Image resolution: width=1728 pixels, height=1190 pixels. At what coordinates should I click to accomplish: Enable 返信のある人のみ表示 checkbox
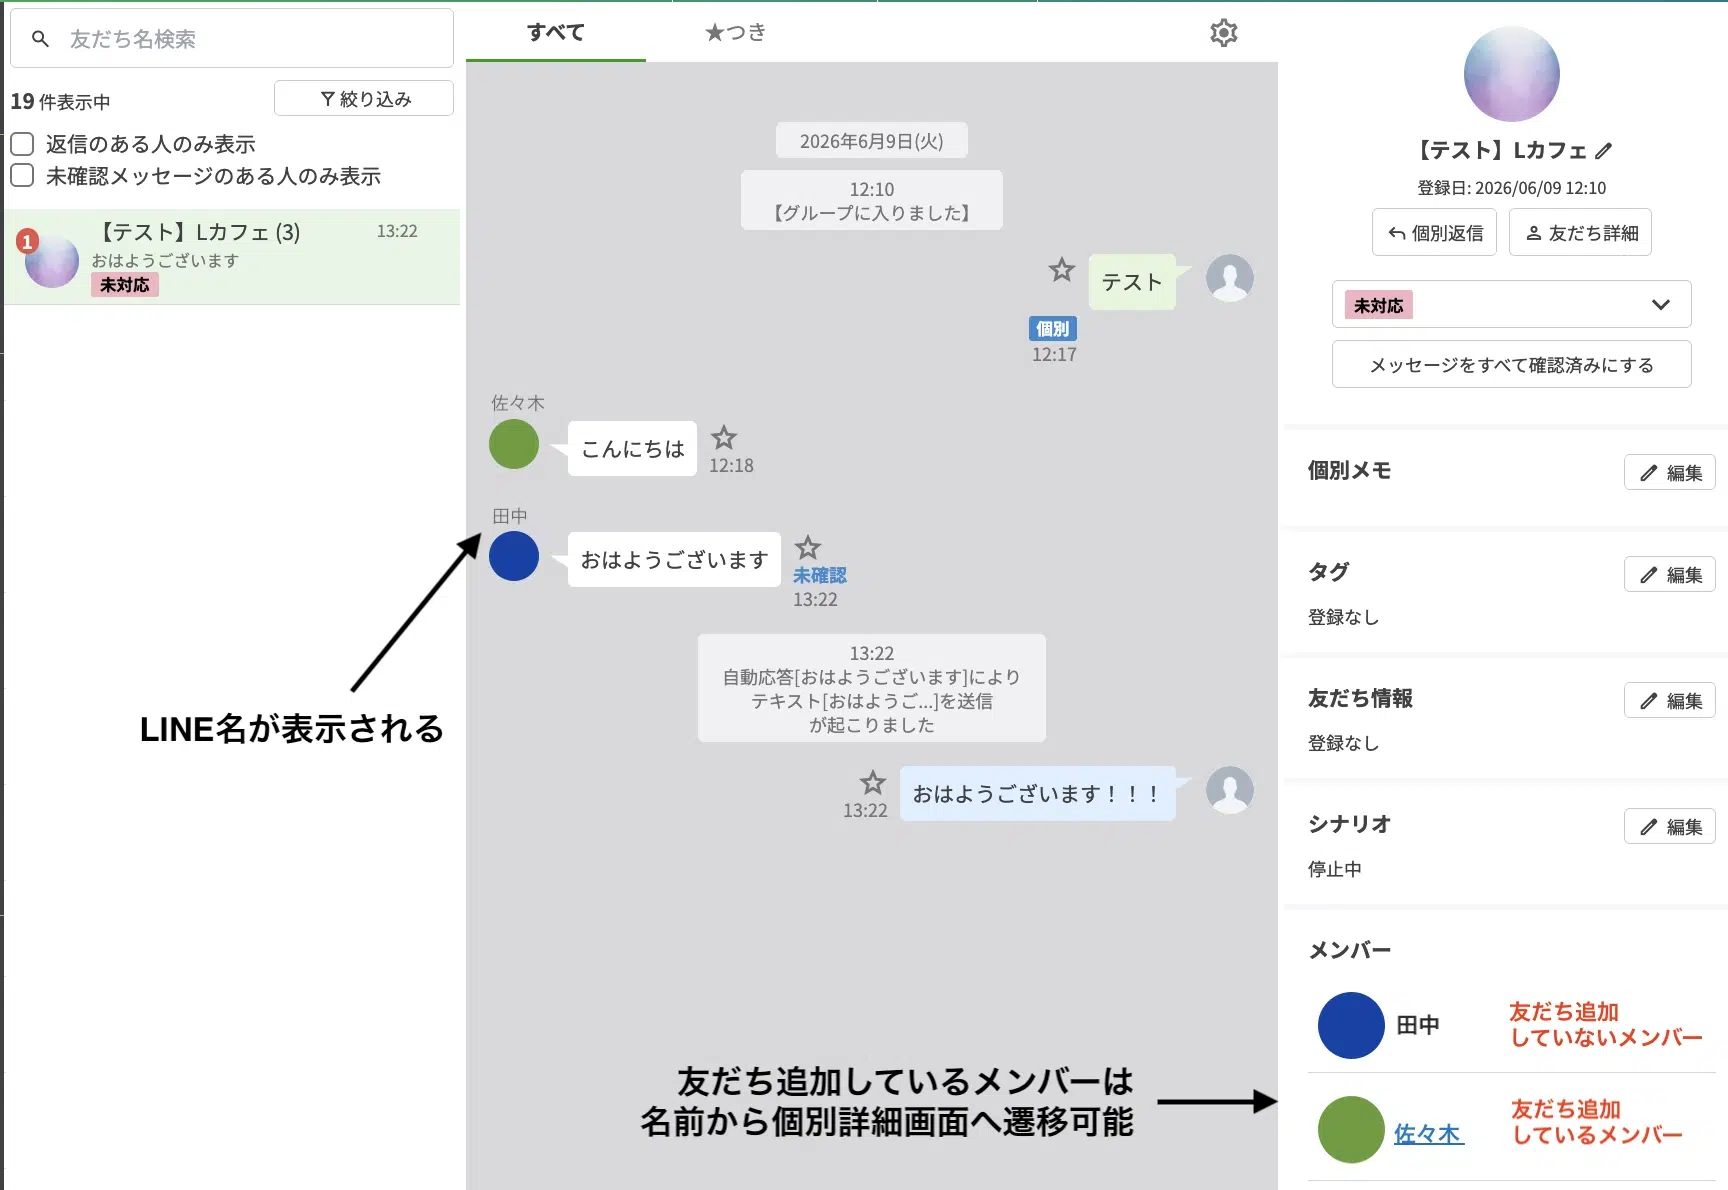tap(22, 144)
